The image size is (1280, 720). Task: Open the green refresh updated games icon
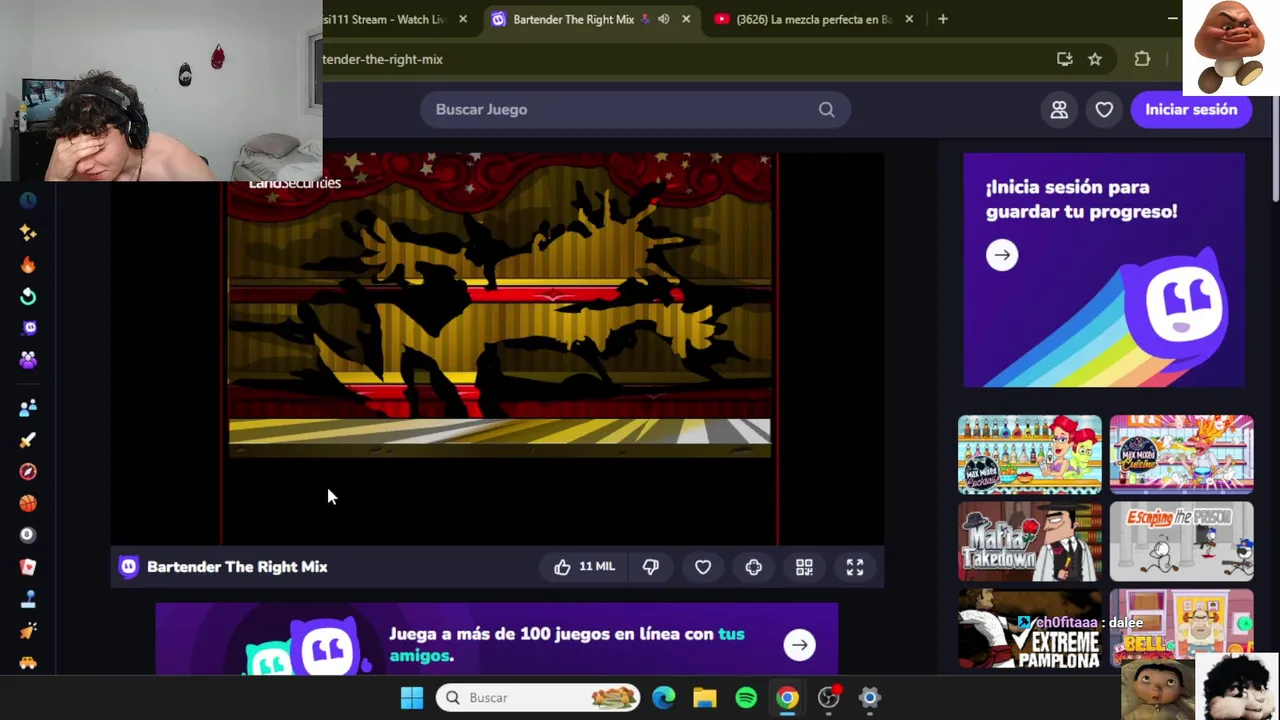point(28,296)
